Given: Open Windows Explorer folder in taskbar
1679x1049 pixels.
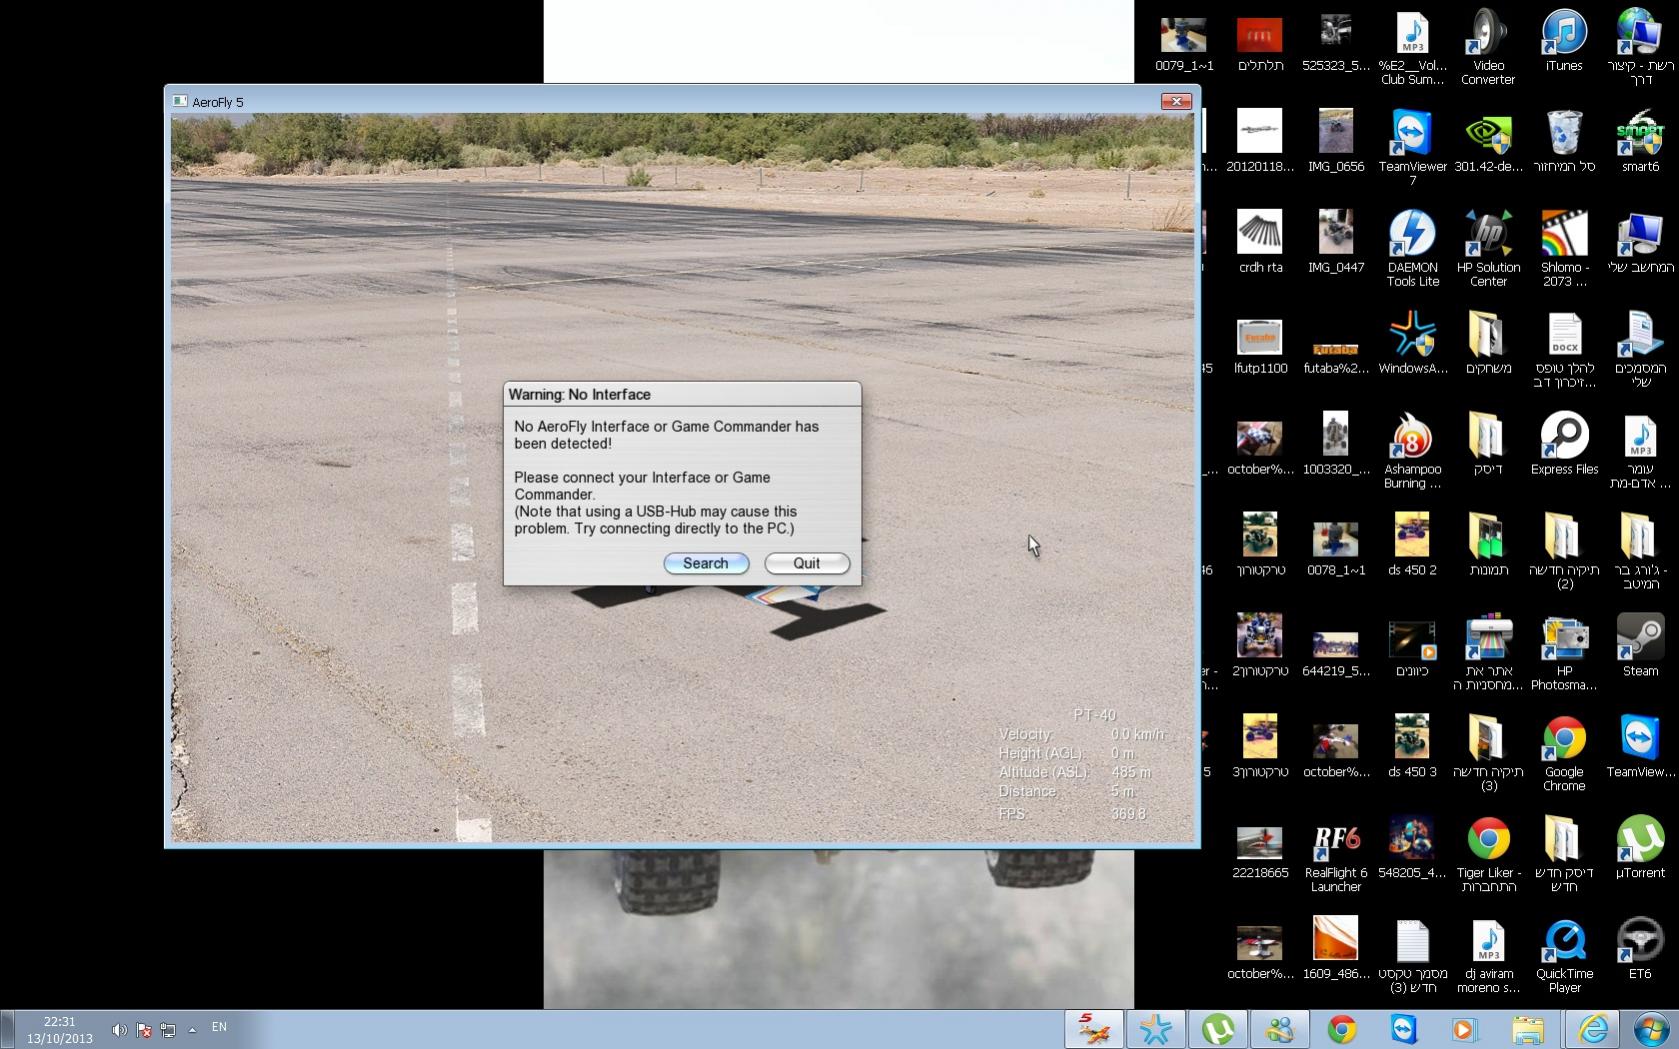Looking at the screenshot, I should pos(1527,1029).
